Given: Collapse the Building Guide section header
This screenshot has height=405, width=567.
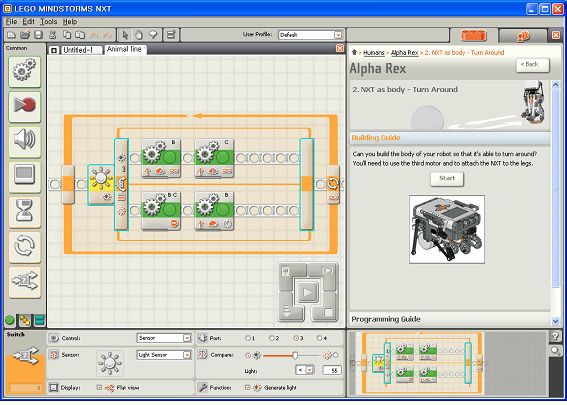Looking at the screenshot, I should tap(450, 138).
